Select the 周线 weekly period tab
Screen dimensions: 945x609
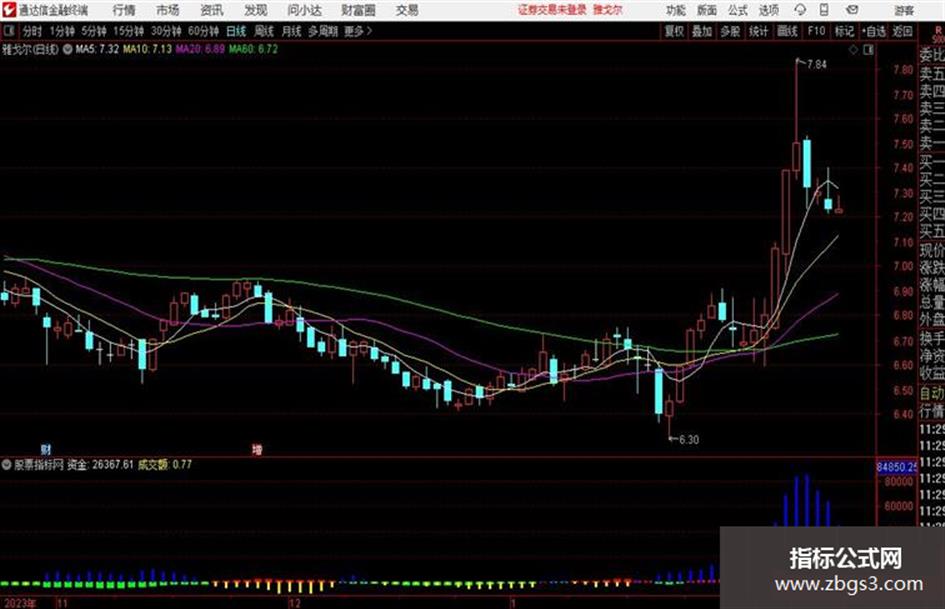pyautogui.click(x=264, y=31)
